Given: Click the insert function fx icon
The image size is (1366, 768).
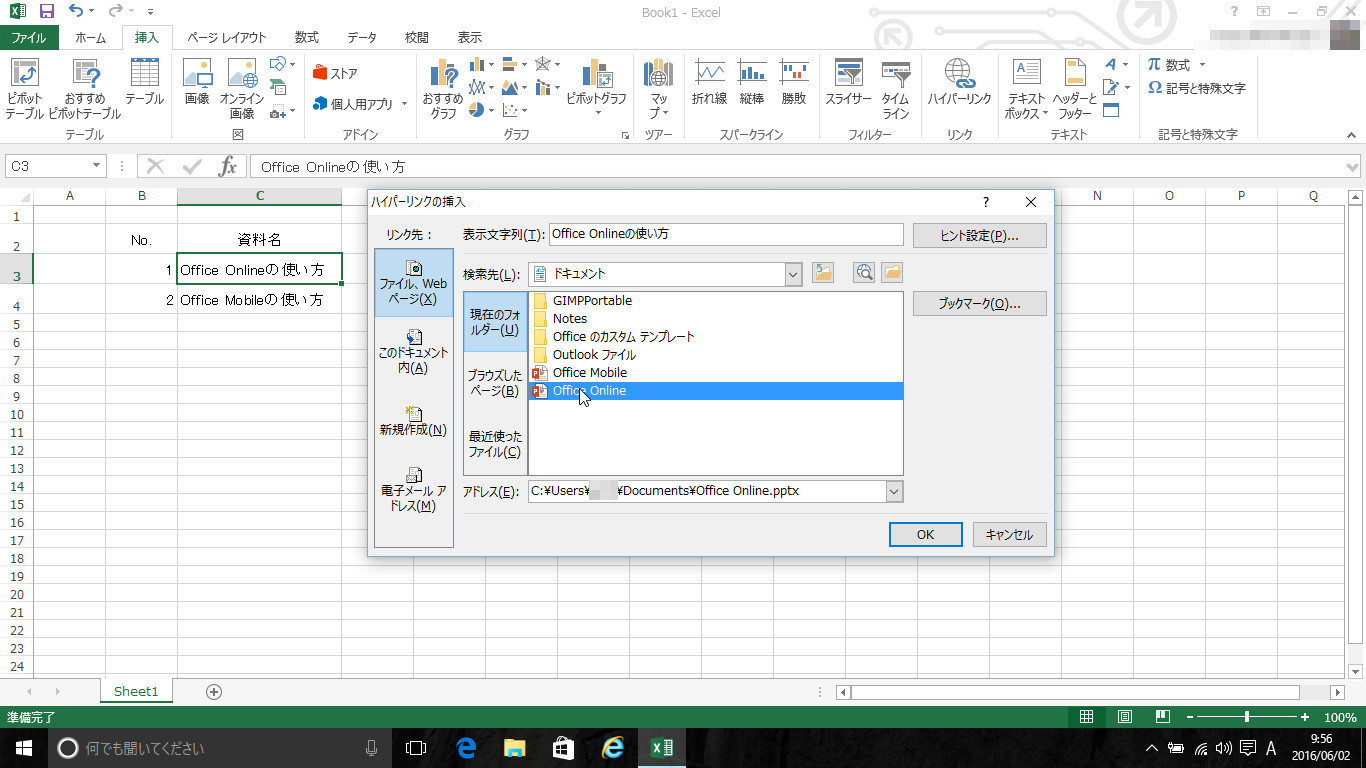Looking at the screenshot, I should click(228, 166).
